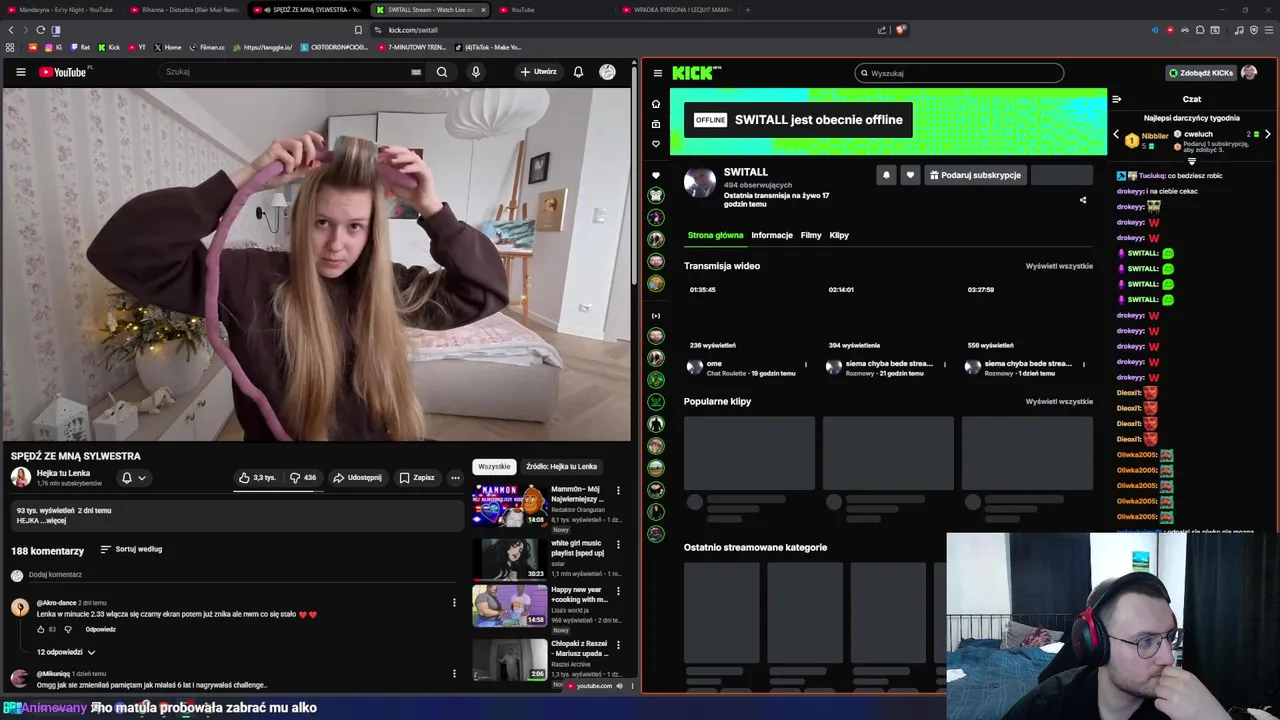This screenshot has width=1280, height=720.
Task: Expand description with ...więcej
Action: click(54, 521)
